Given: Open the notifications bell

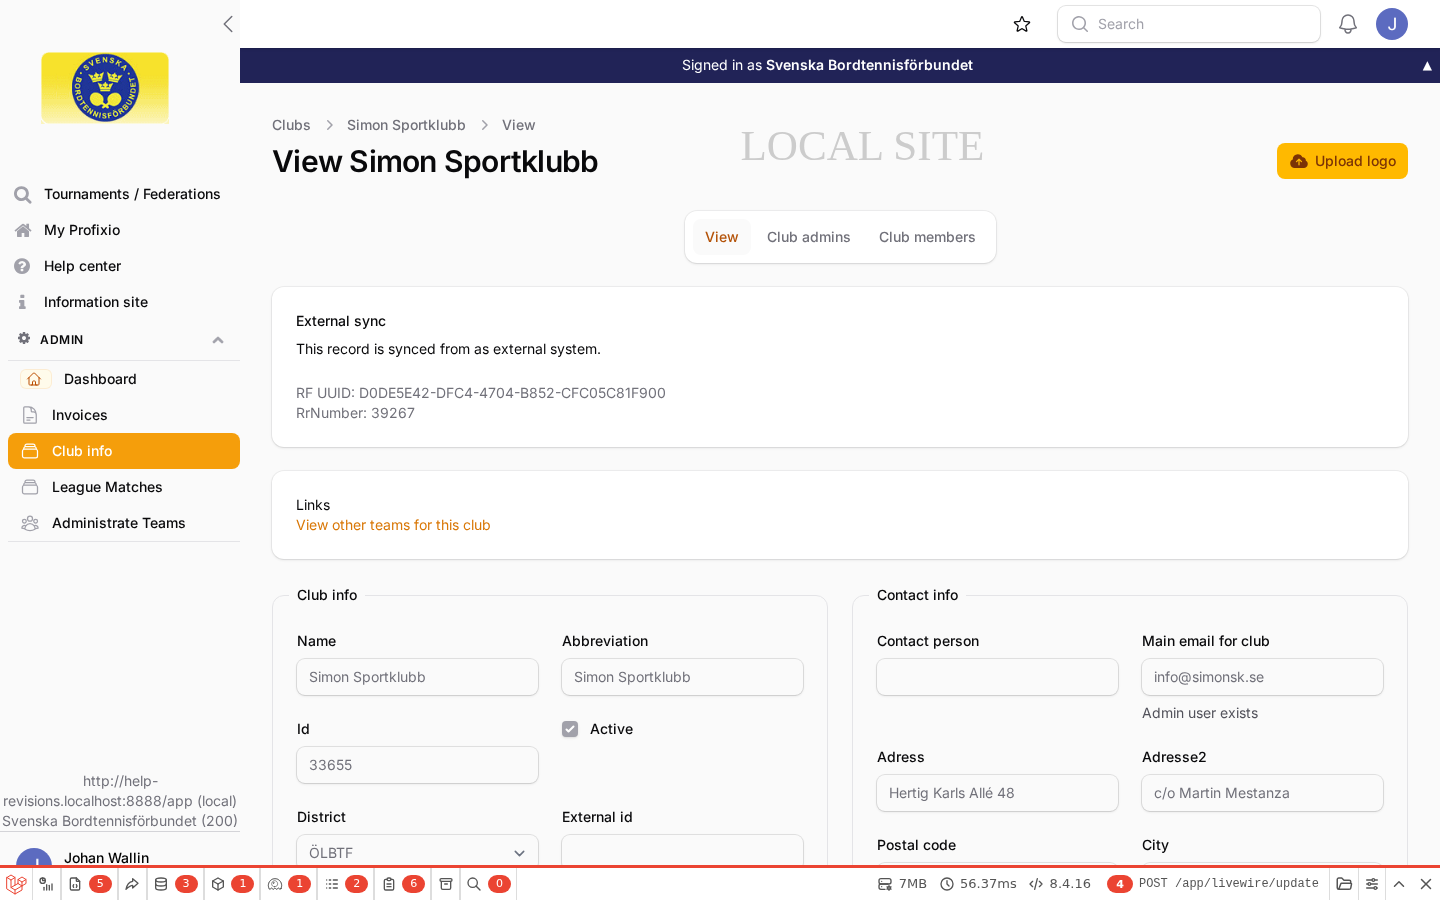Looking at the screenshot, I should click(1348, 24).
